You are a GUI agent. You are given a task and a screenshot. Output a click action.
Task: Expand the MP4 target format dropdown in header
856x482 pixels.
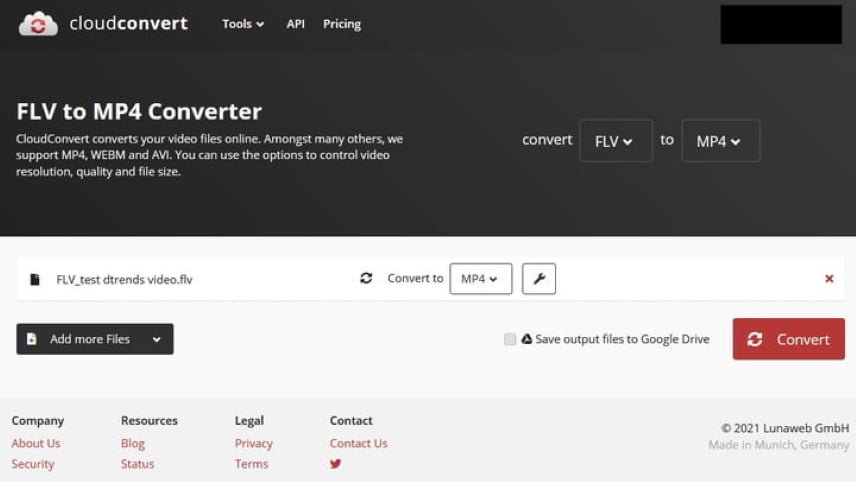coord(720,141)
